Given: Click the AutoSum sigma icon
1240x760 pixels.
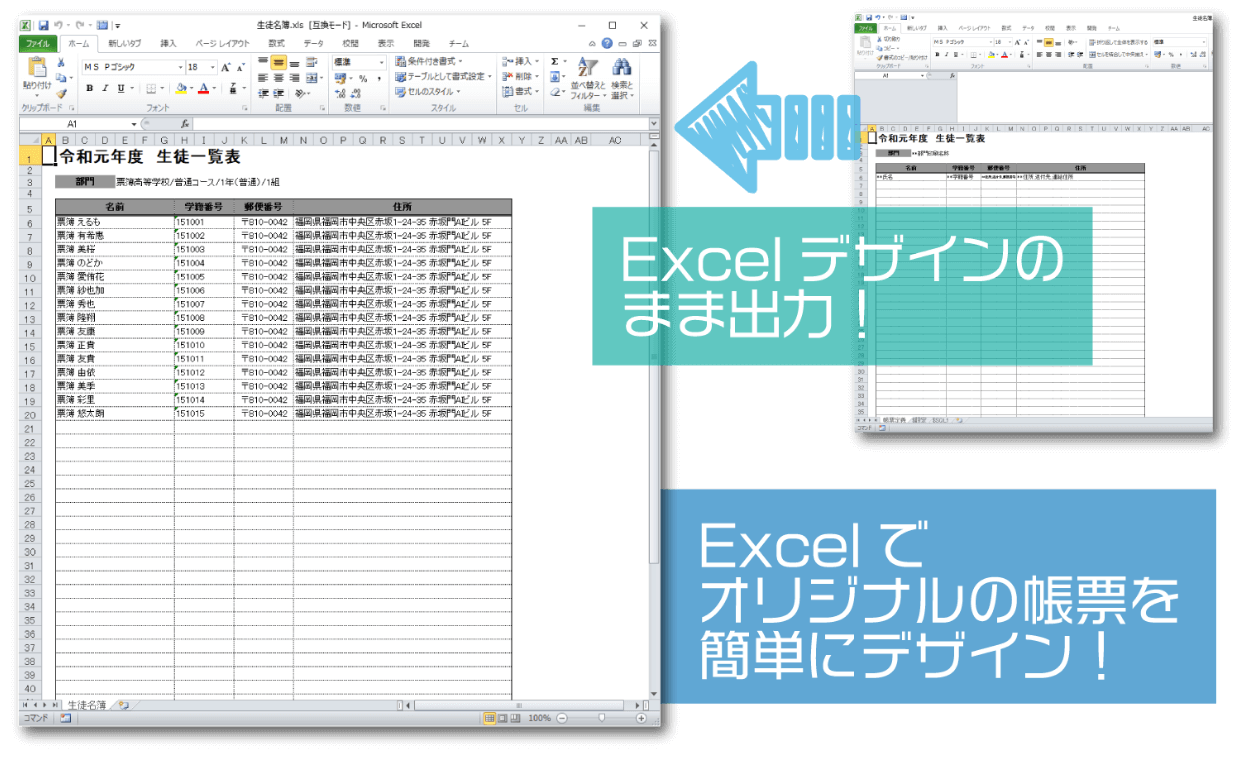Looking at the screenshot, I should 555,62.
